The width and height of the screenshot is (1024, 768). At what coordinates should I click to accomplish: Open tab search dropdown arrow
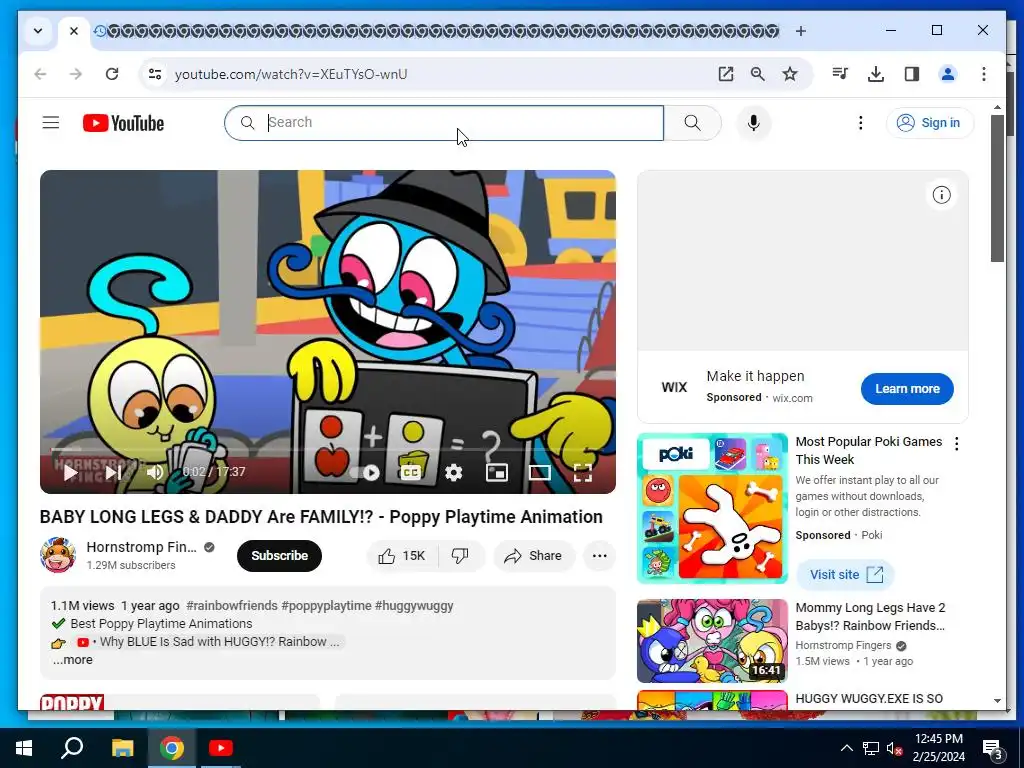(x=38, y=31)
